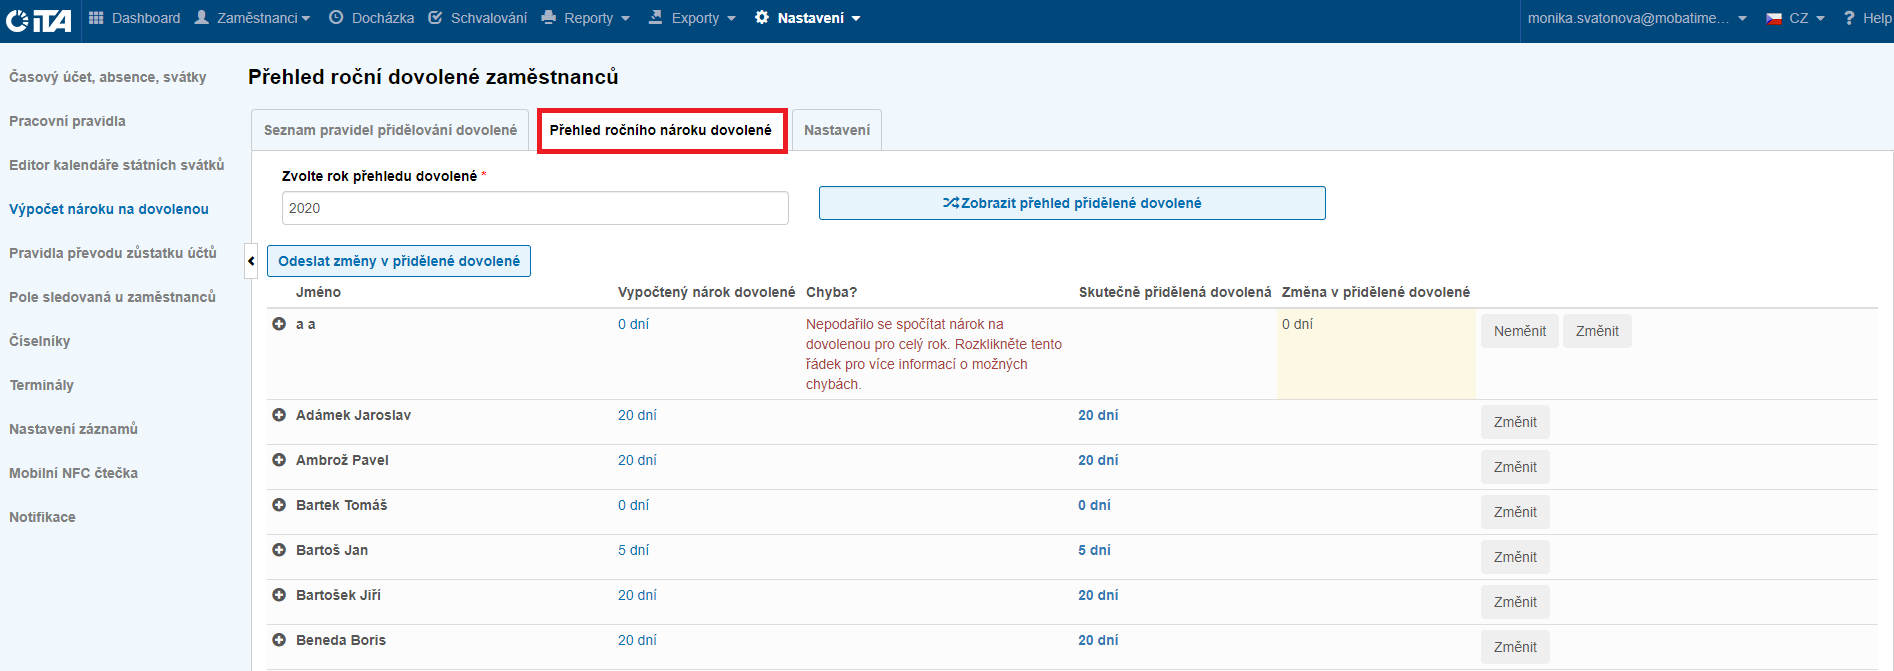This screenshot has height=671, width=1894.
Task: Click the vacation year input field
Action: pos(535,208)
